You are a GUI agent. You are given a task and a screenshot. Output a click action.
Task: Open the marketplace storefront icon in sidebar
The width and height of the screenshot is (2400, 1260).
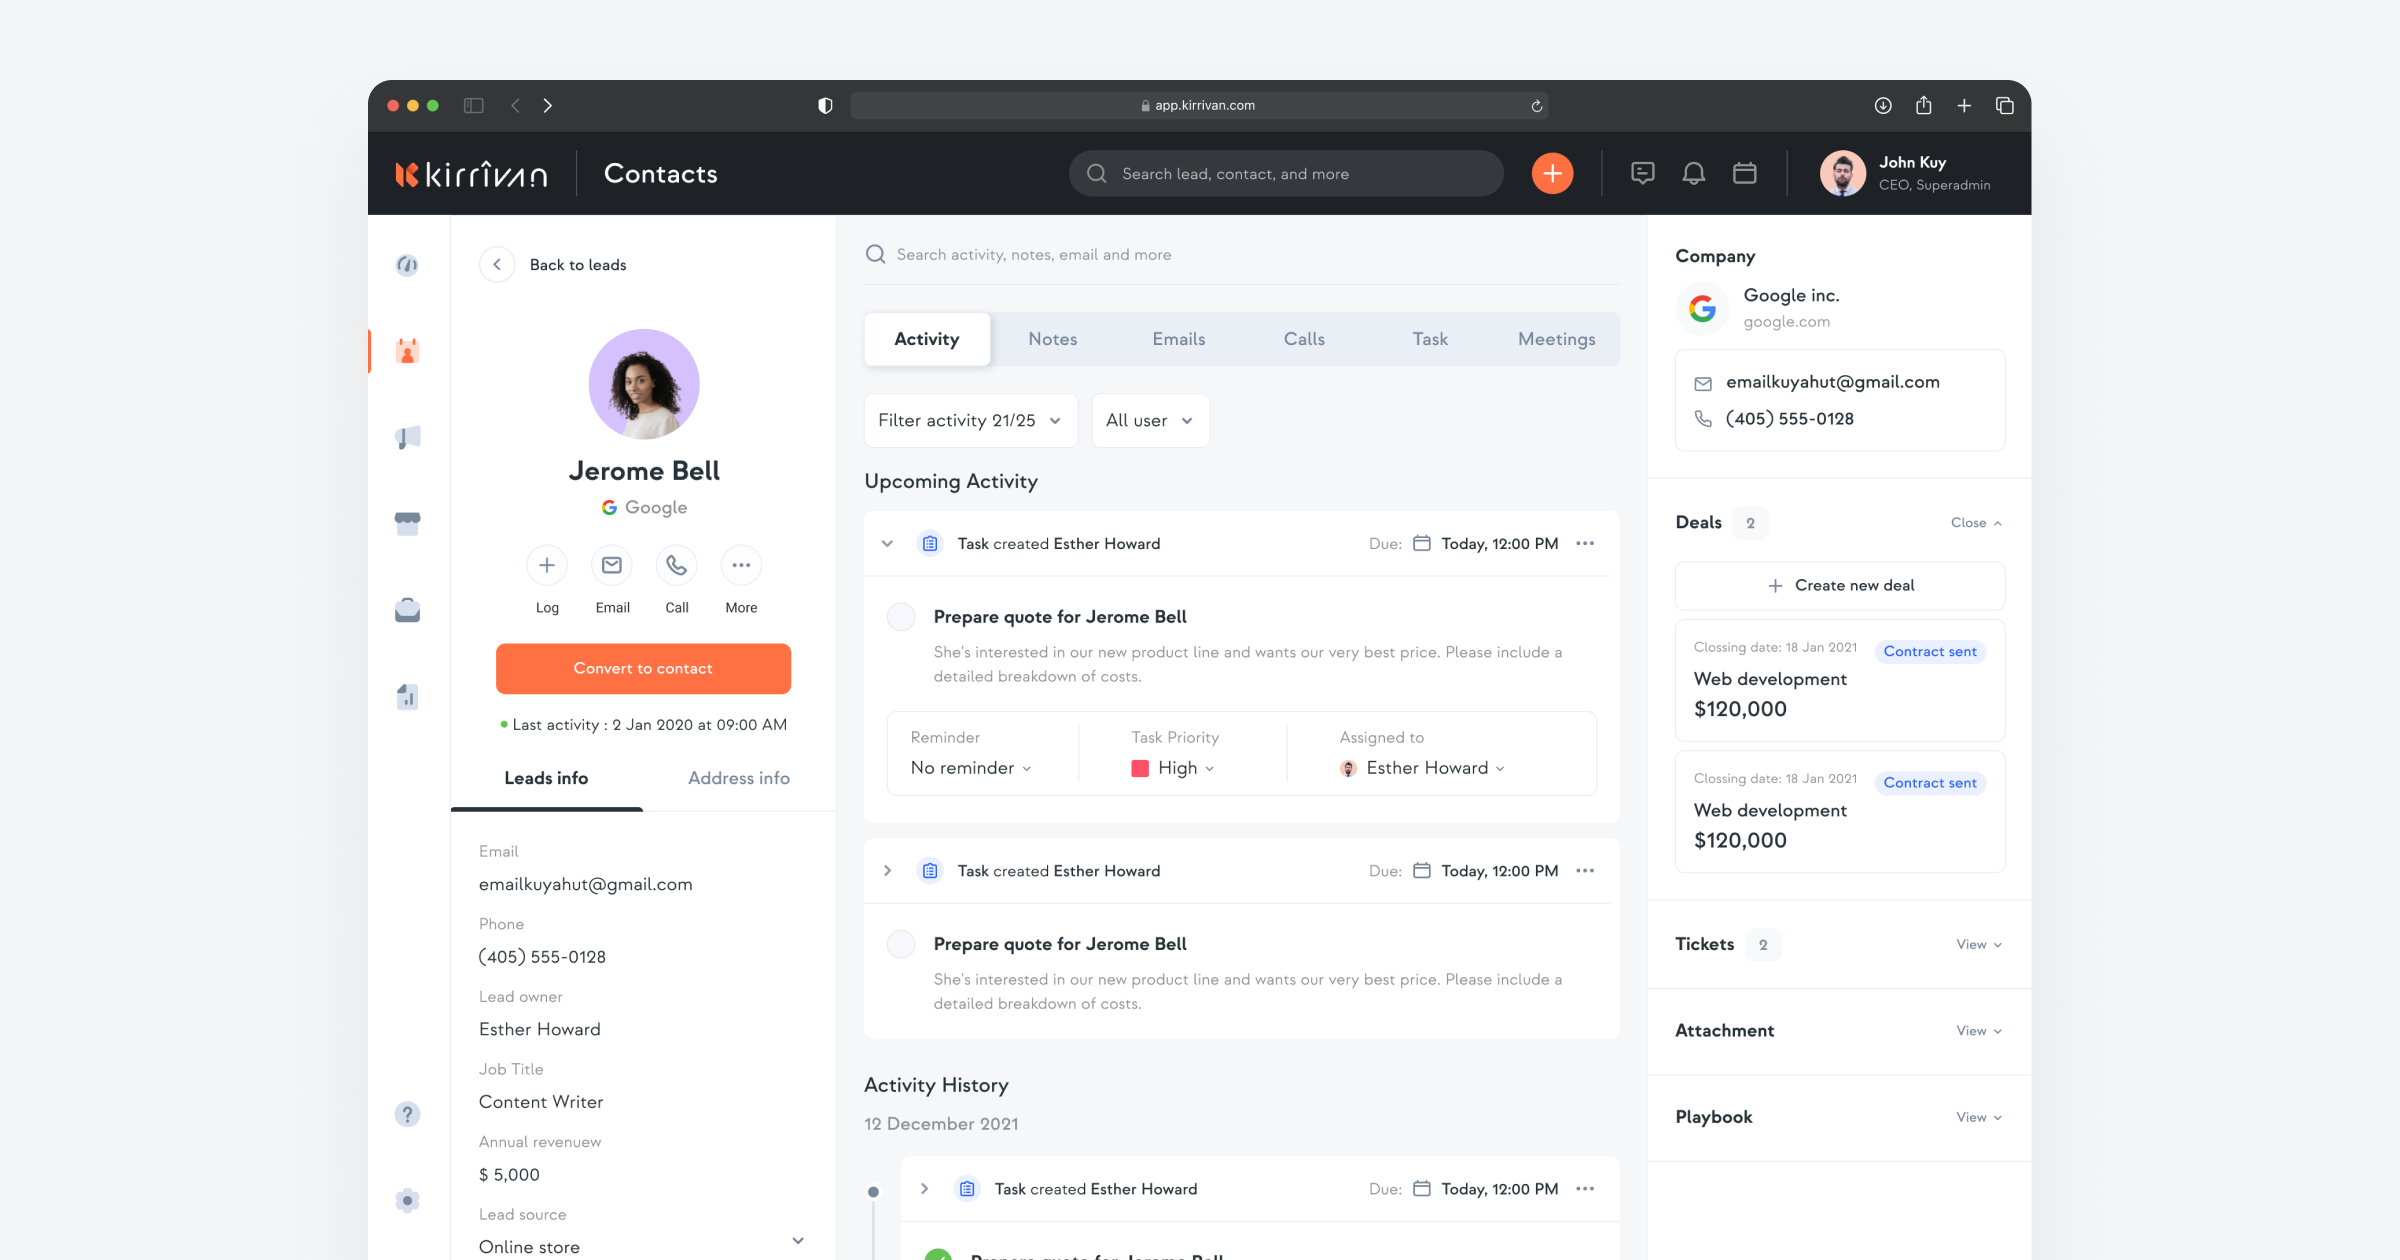coord(407,523)
